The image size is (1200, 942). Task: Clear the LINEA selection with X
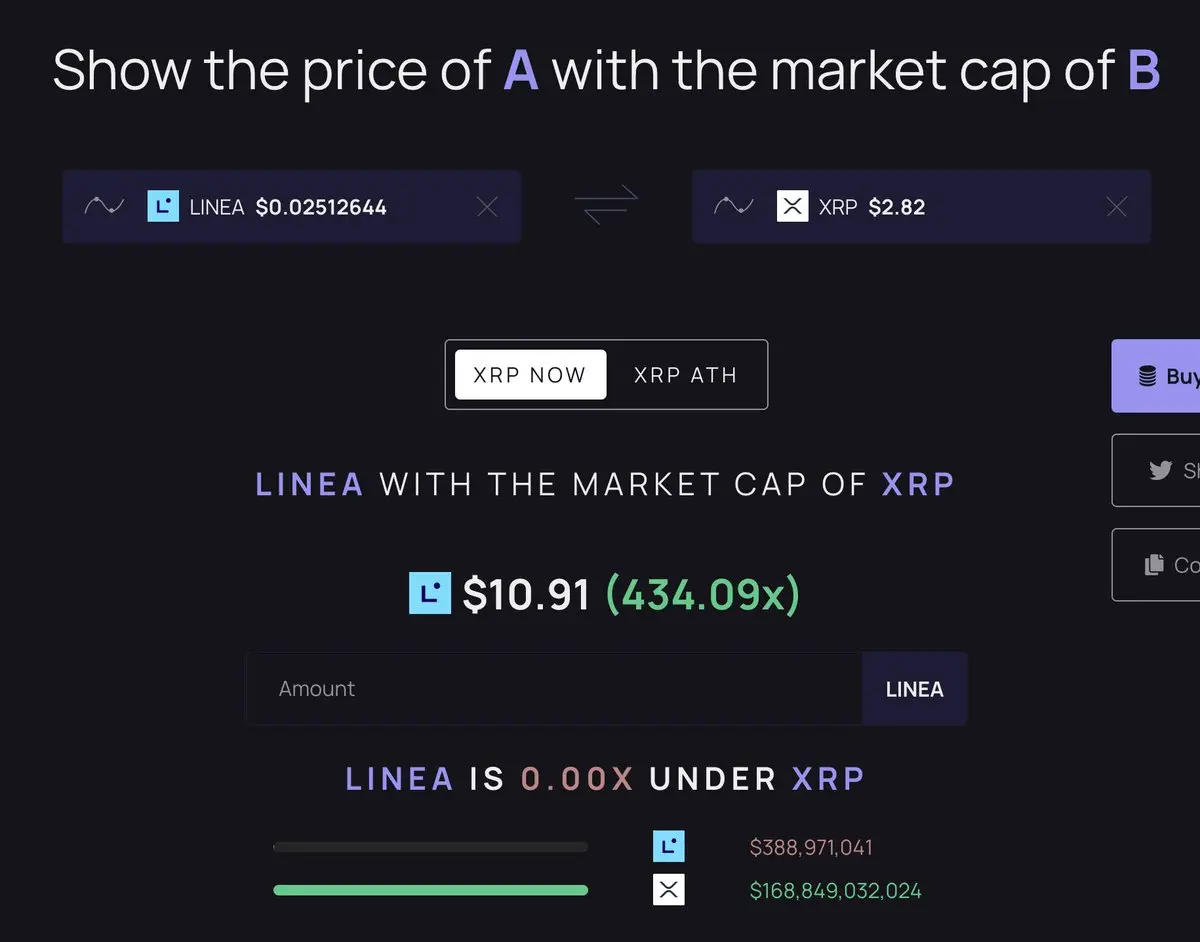click(487, 207)
